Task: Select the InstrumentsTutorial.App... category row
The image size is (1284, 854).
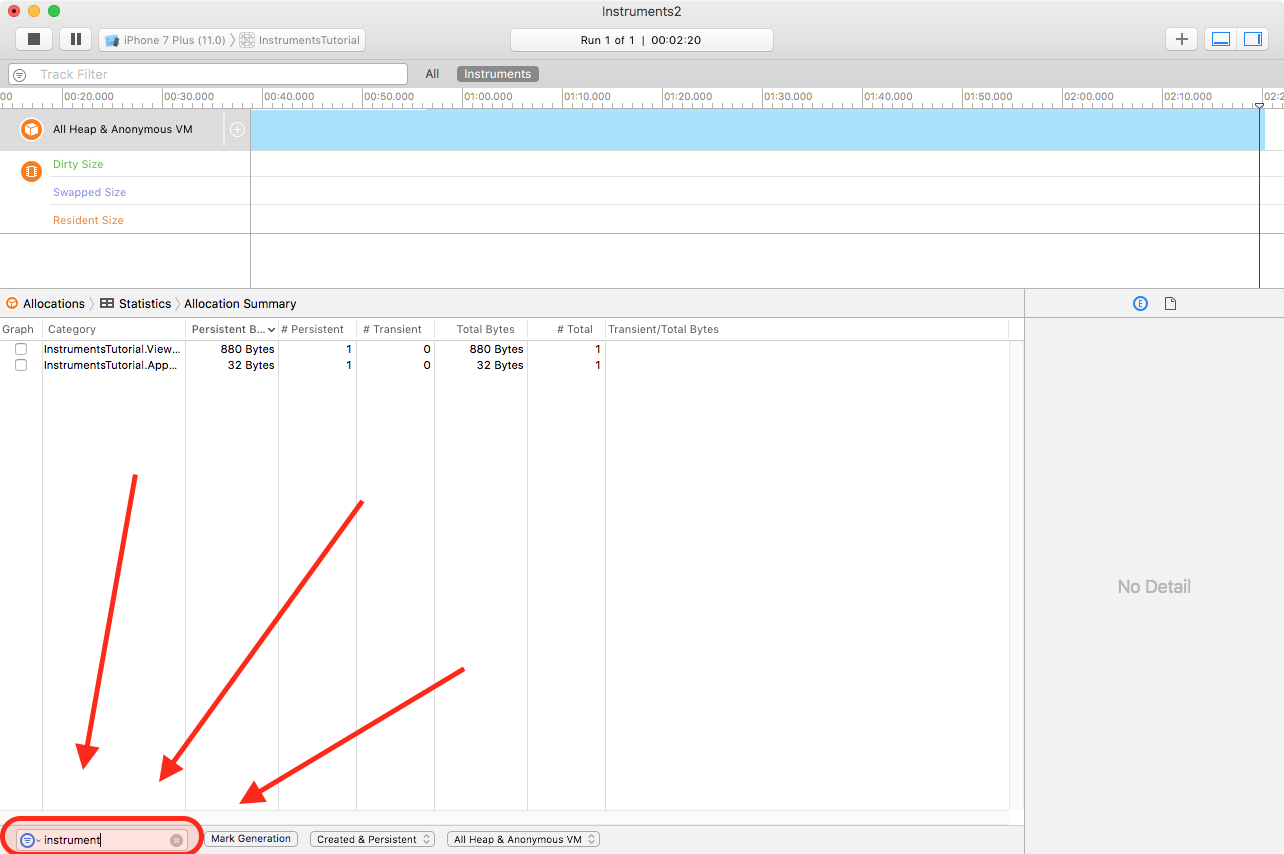Action: click(x=112, y=365)
